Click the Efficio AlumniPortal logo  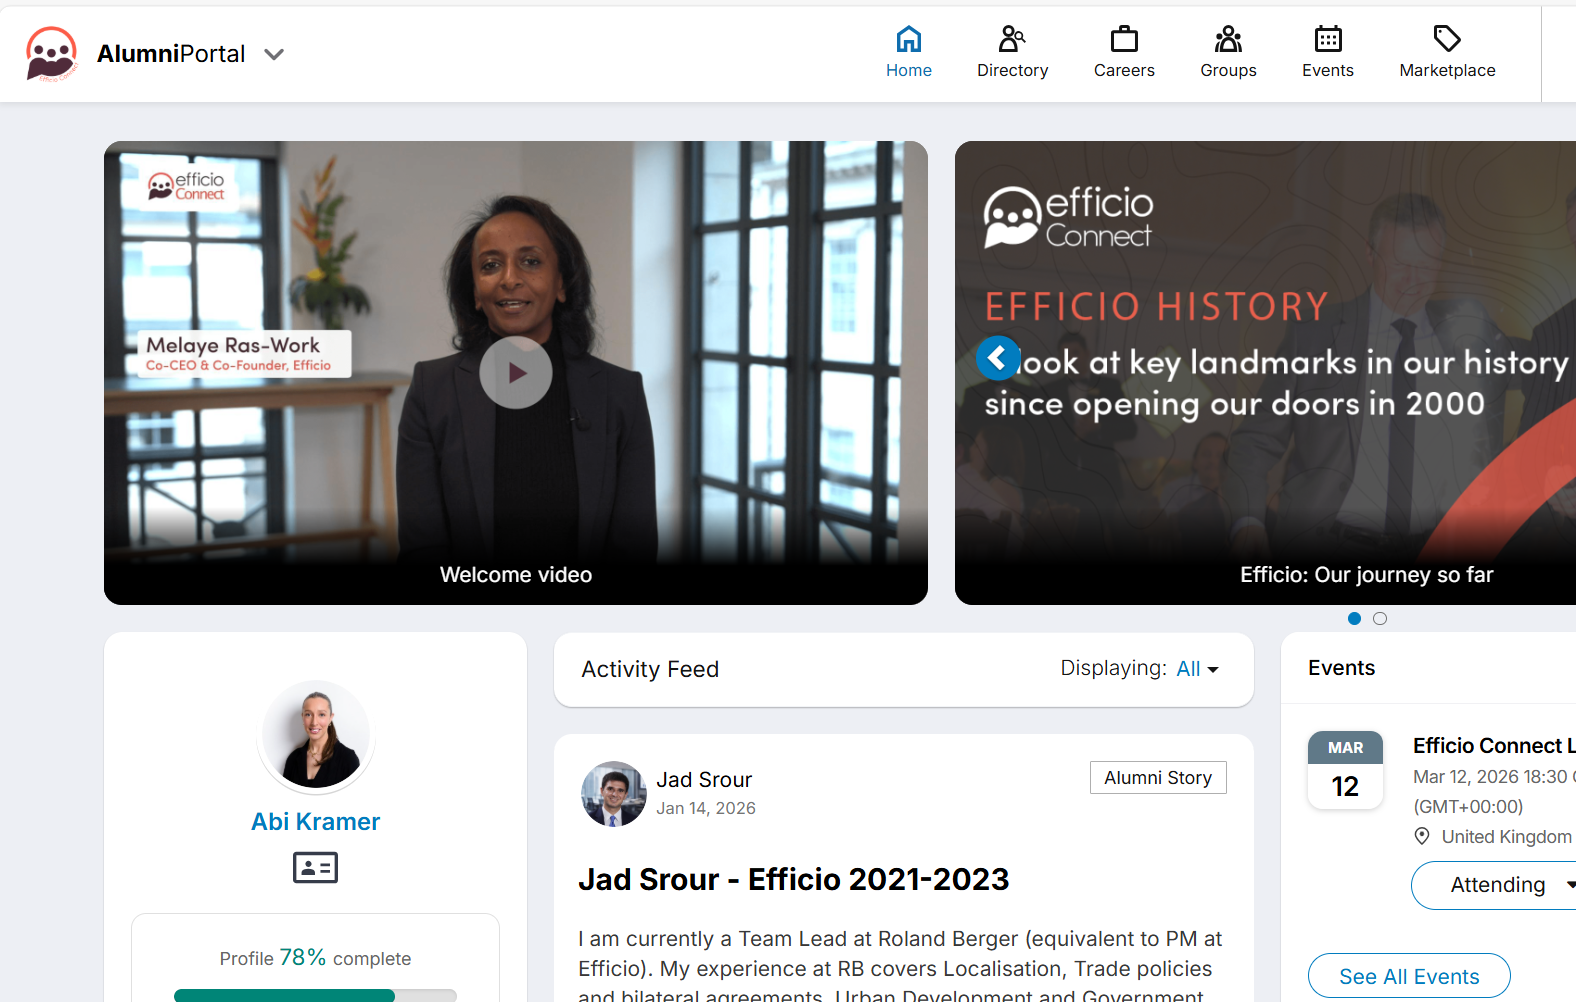click(51, 54)
